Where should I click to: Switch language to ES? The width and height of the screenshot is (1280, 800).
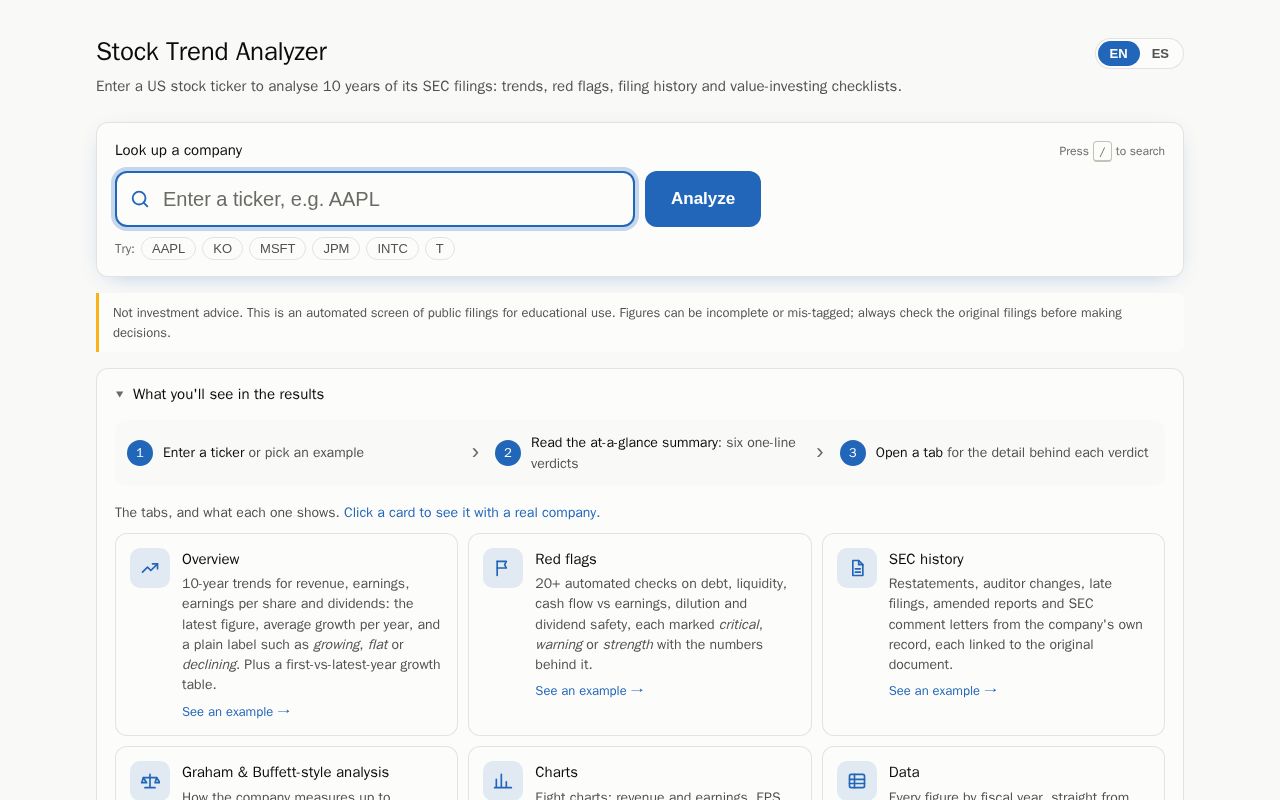[1160, 54]
